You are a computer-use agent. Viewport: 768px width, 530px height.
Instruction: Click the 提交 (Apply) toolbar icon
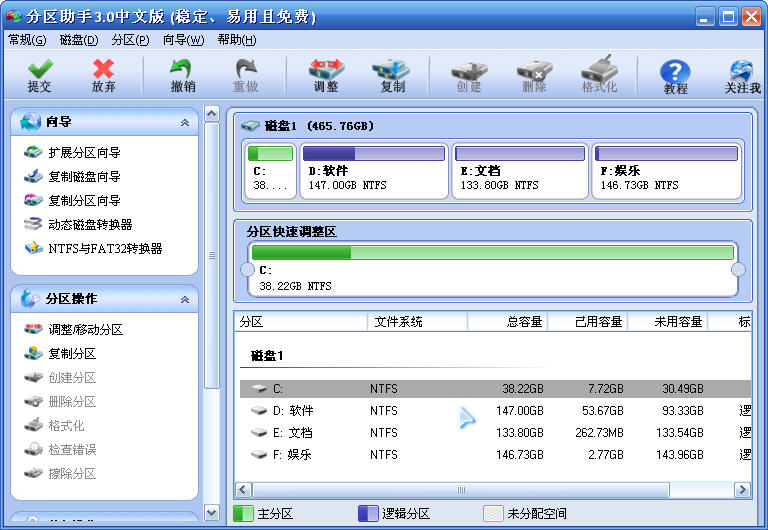(x=39, y=75)
